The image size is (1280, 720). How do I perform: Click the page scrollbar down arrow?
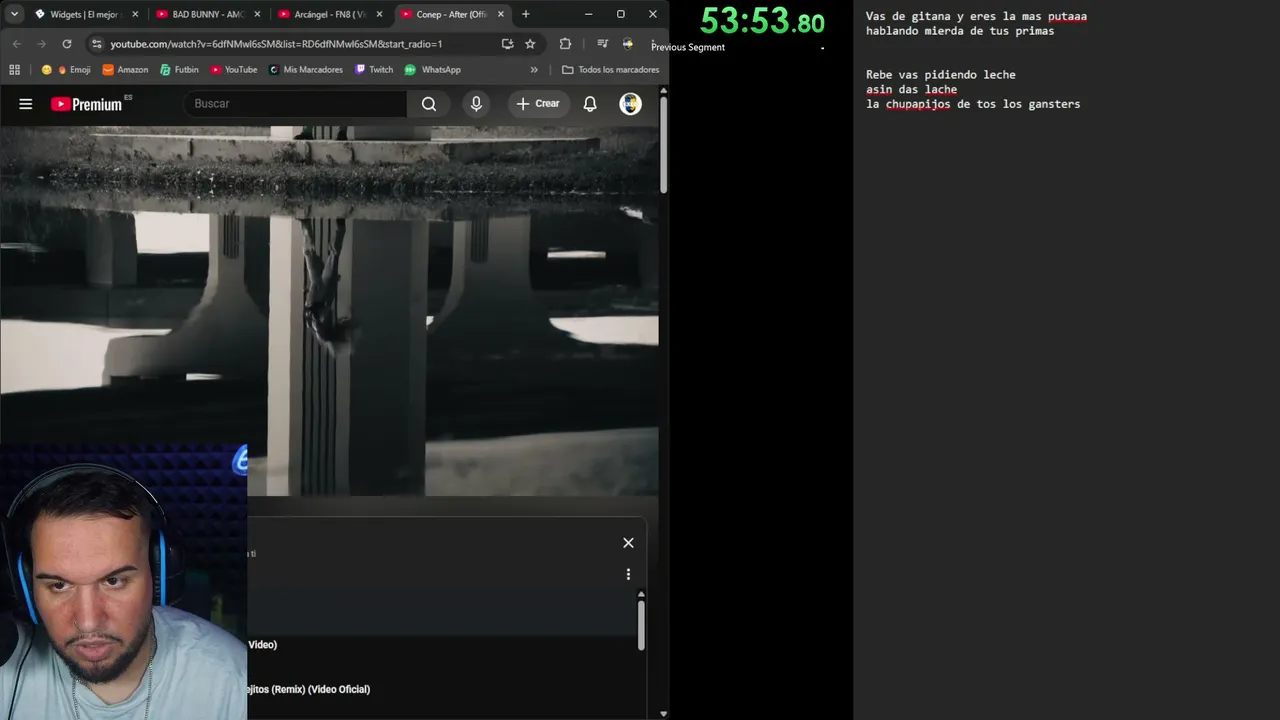tap(663, 714)
